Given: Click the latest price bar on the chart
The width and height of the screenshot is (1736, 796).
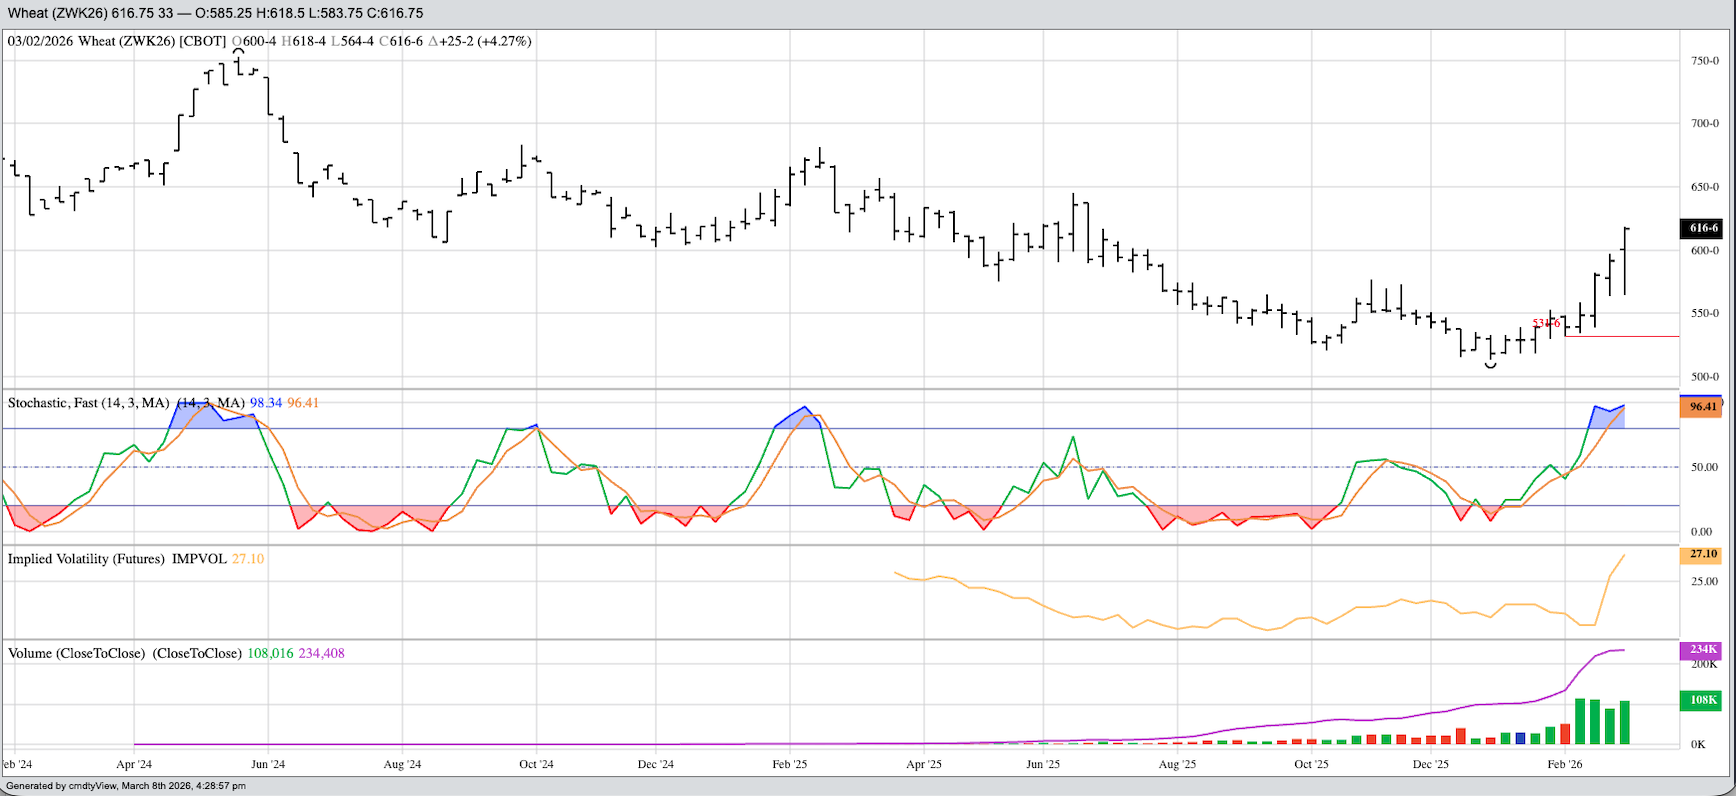Looking at the screenshot, I should coord(1626,260).
